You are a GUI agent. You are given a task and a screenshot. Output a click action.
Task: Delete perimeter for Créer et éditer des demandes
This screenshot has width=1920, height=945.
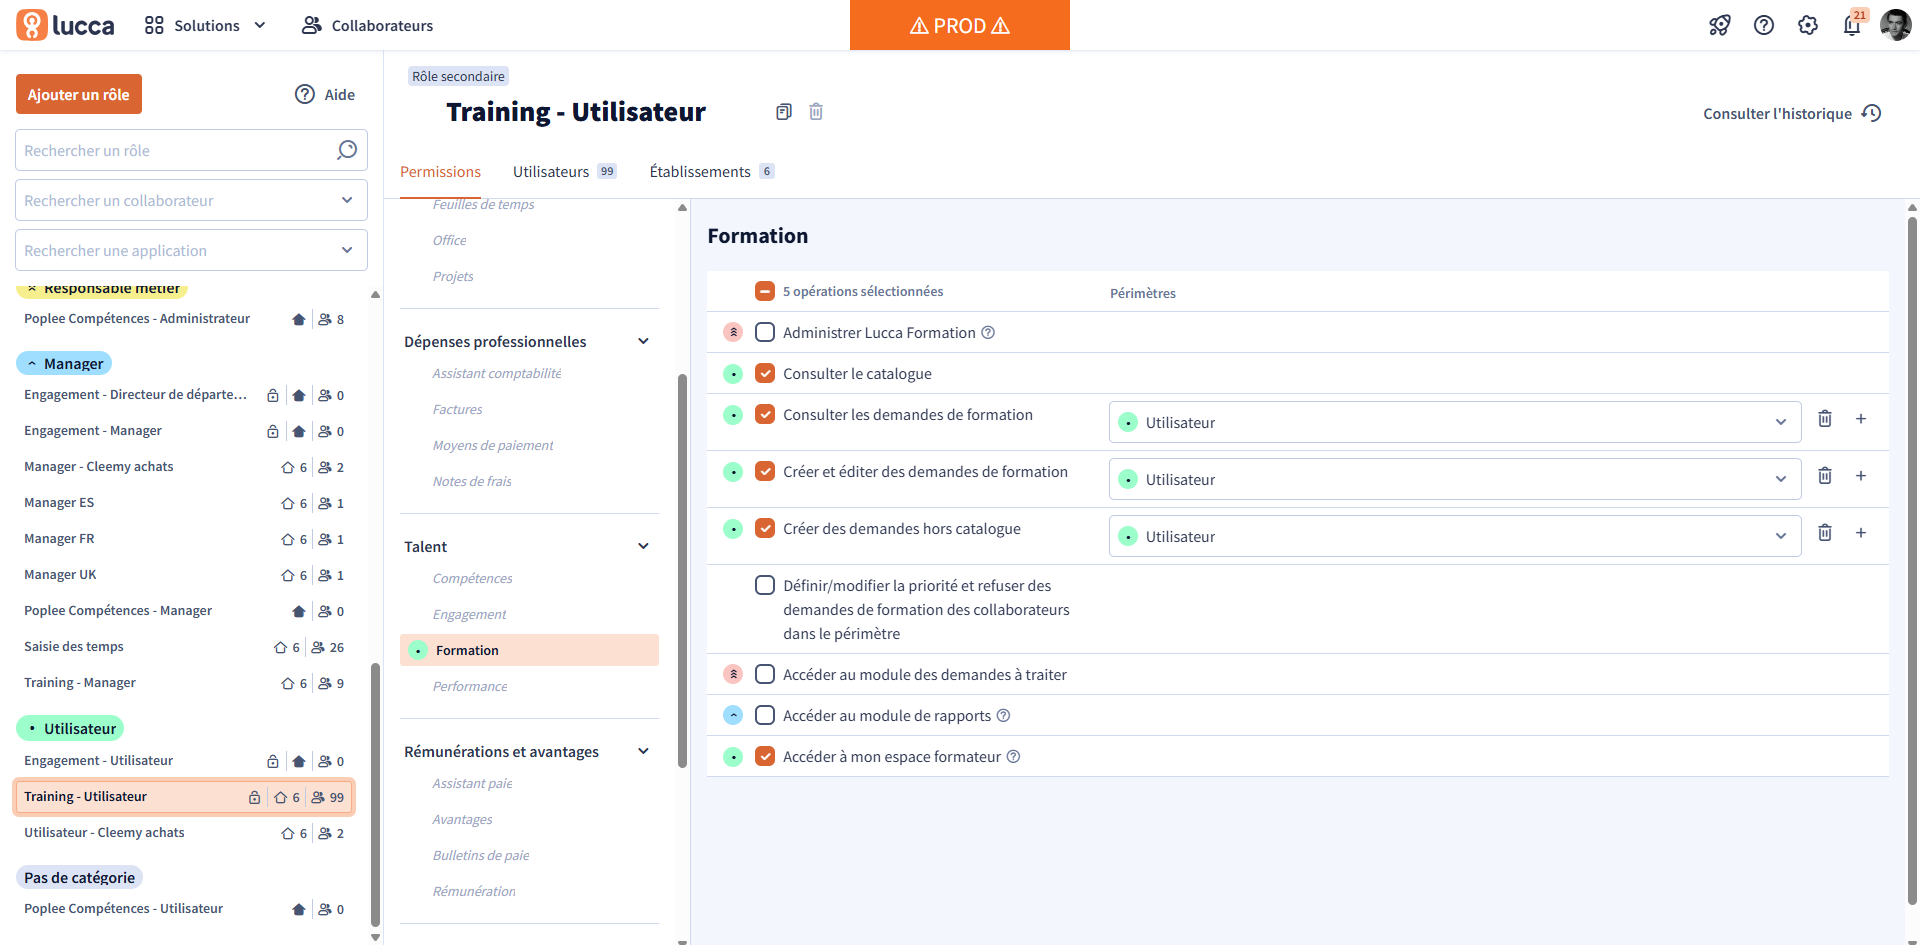coord(1825,476)
